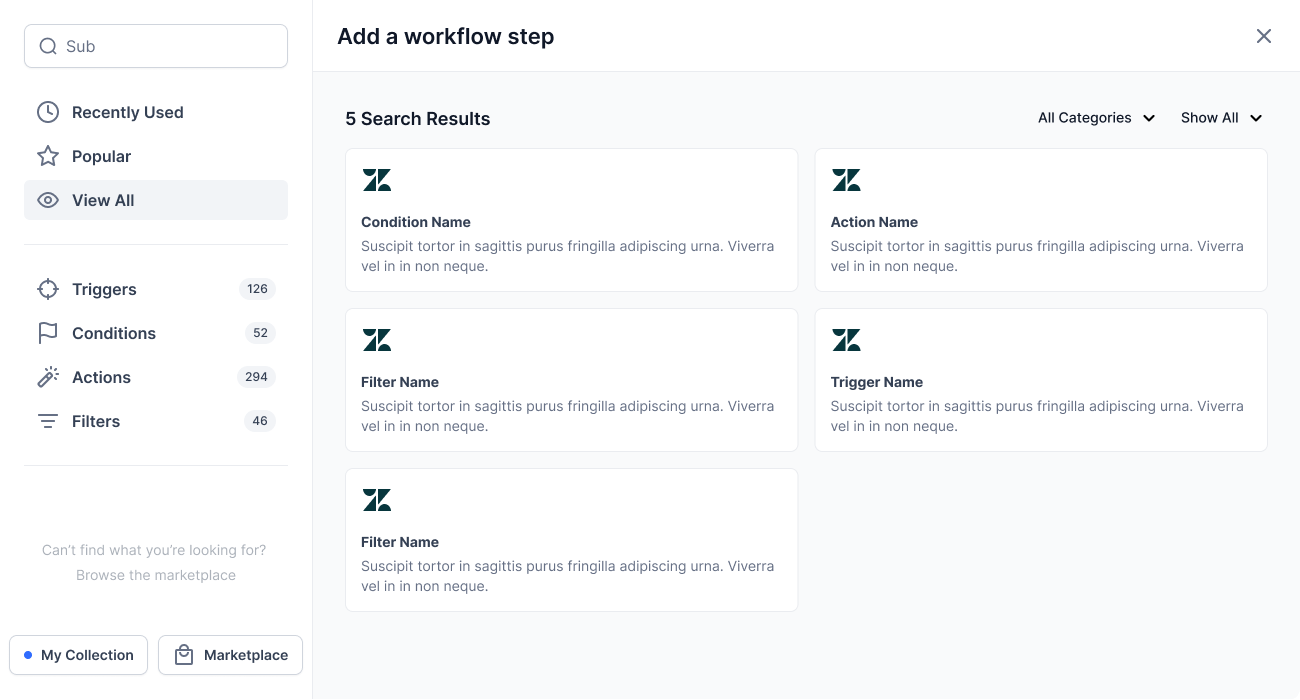The height and width of the screenshot is (700, 1300).
Task: Click the 294 count badge on Actions
Action: click(x=256, y=377)
